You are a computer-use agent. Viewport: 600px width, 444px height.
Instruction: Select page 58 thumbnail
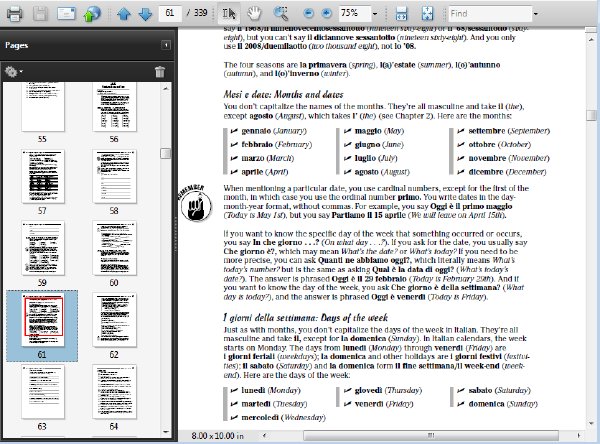(x=114, y=176)
